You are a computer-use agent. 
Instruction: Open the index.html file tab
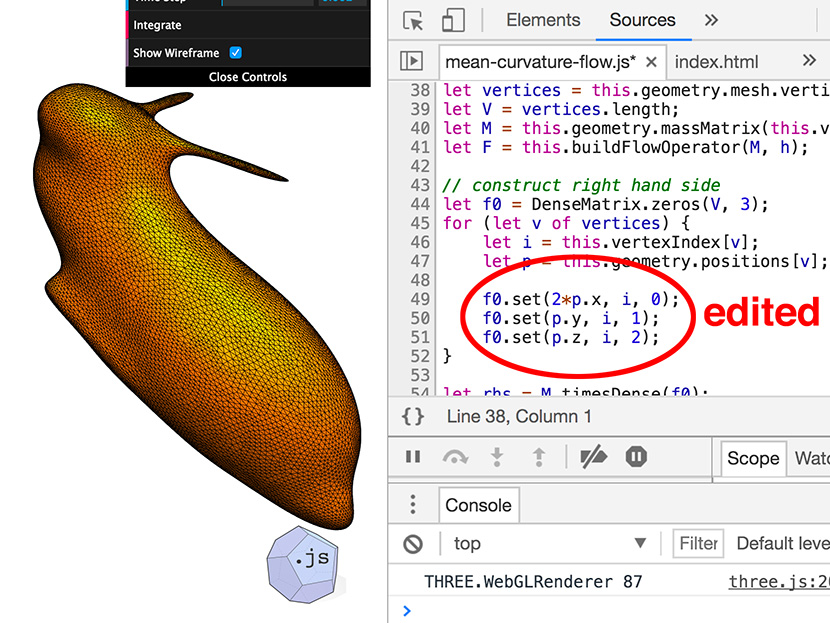(x=716, y=62)
